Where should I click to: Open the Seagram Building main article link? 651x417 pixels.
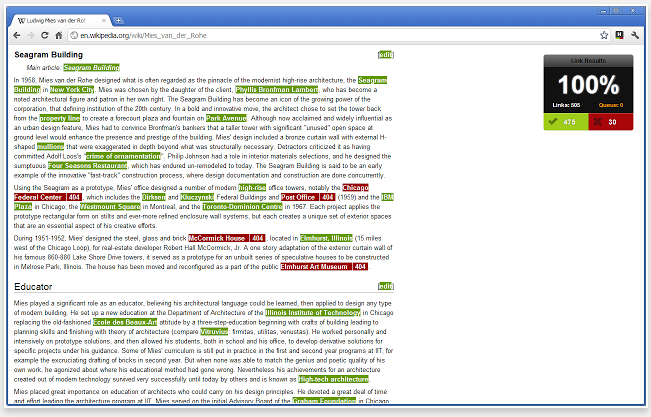91,68
